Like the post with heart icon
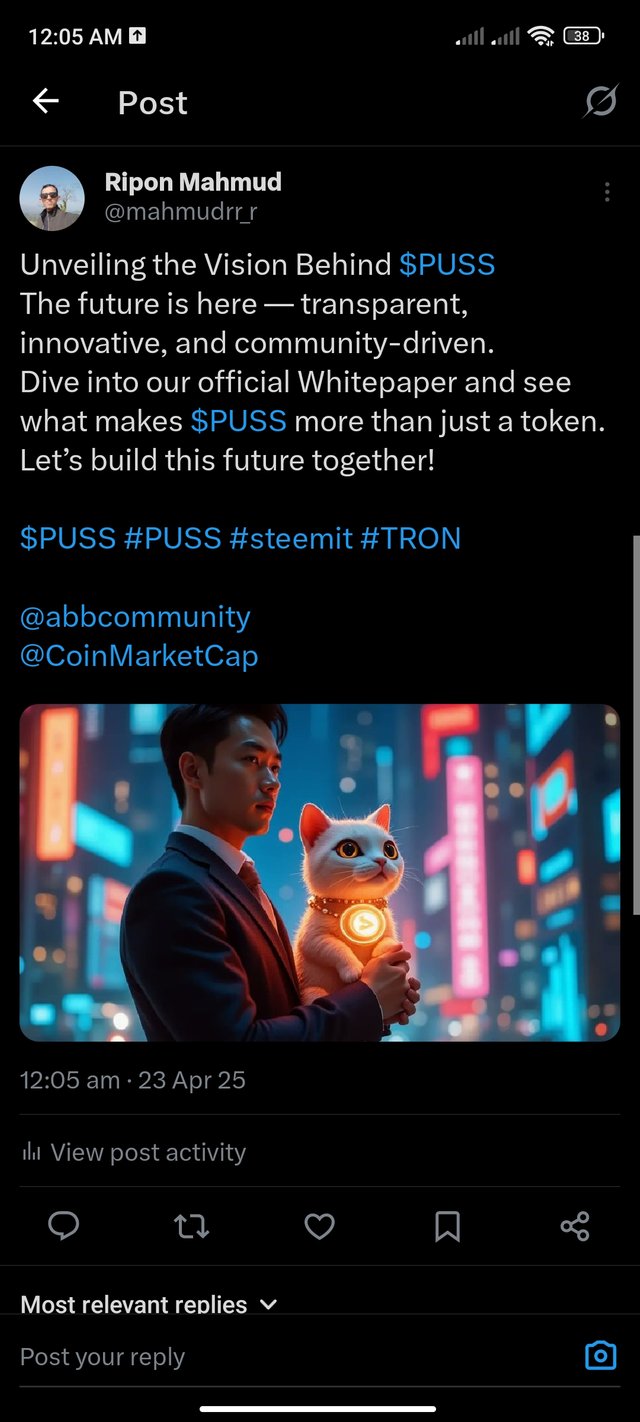 (319, 1226)
